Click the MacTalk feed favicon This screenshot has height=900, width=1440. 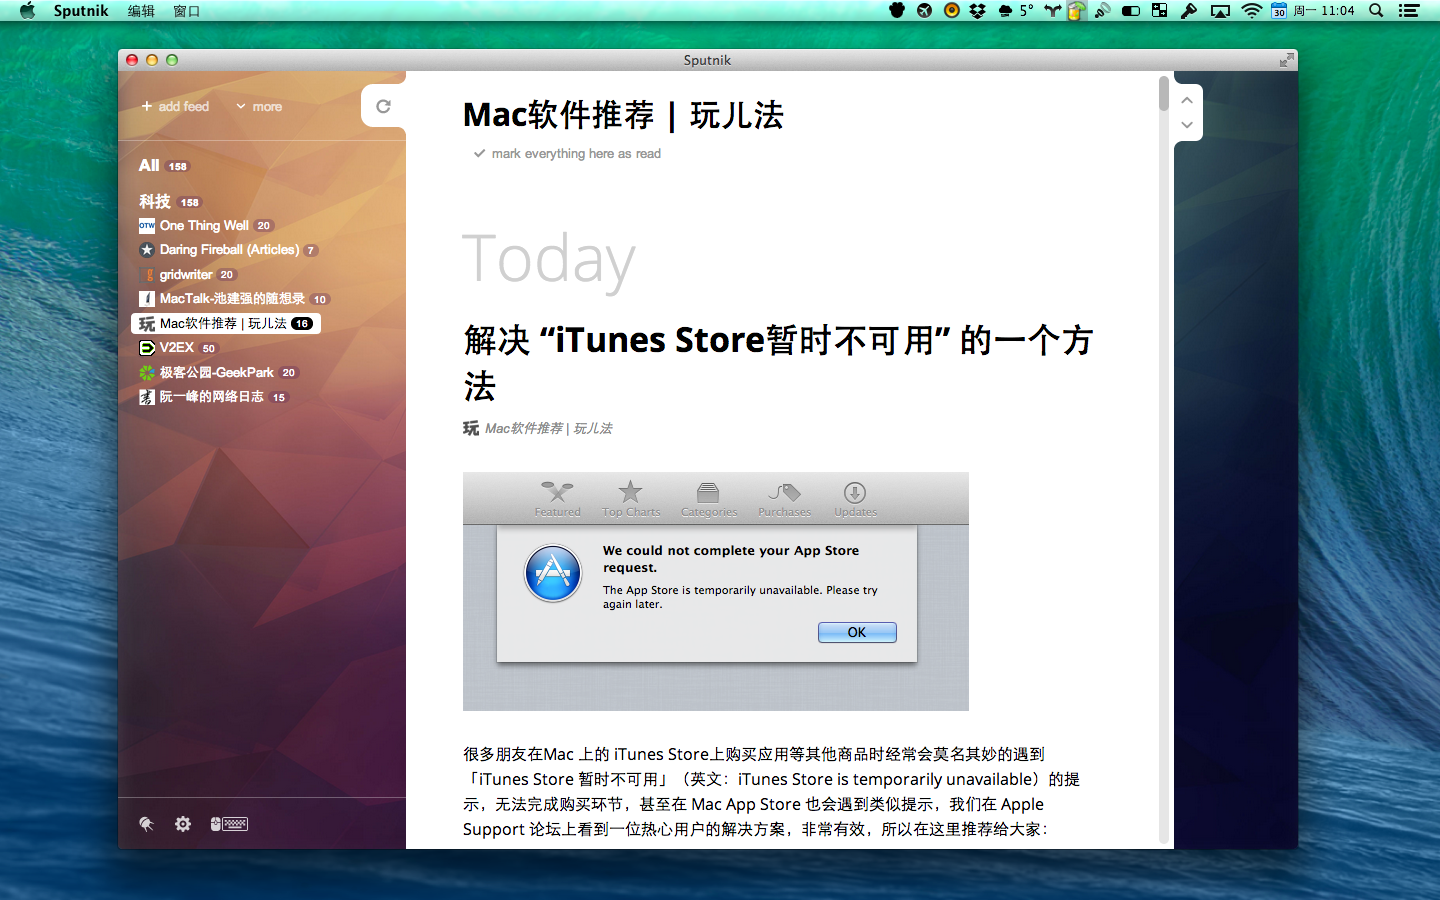(147, 299)
